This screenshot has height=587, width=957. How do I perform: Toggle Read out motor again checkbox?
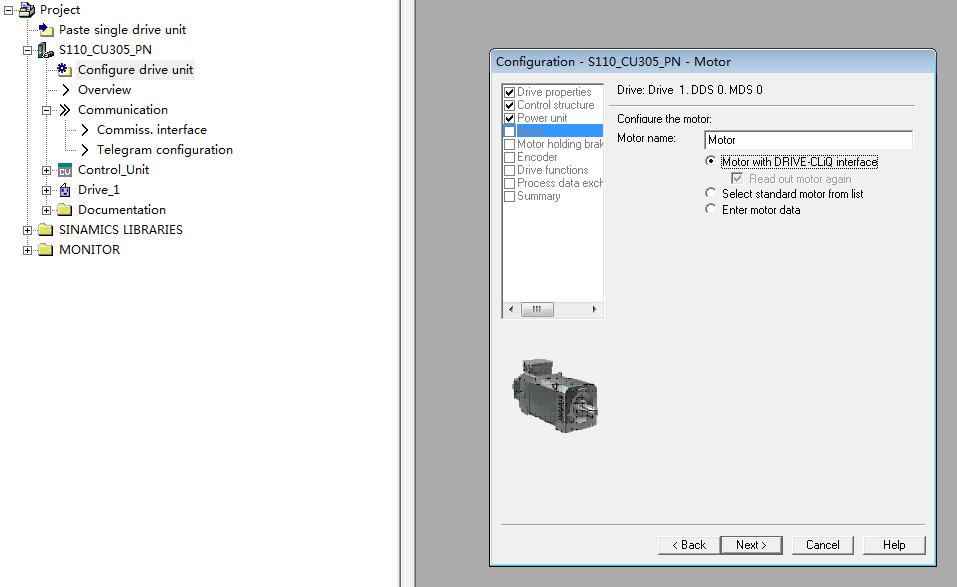(x=737, y=178)
